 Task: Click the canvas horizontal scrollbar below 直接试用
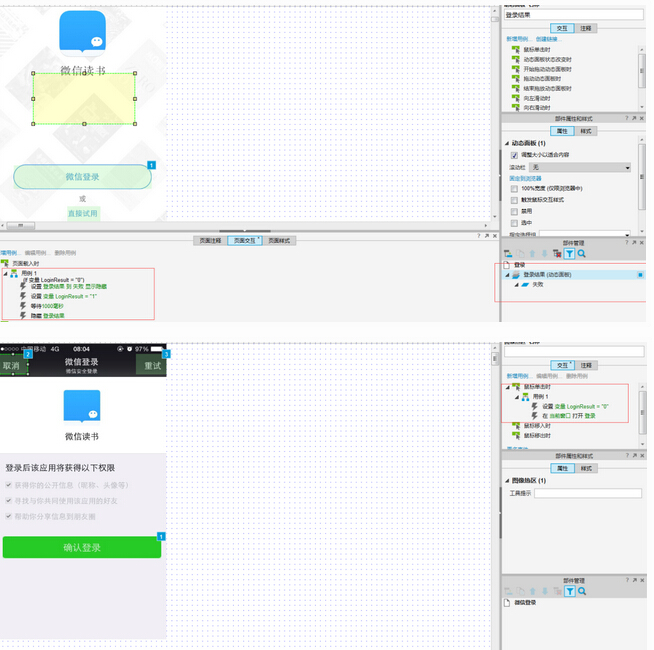20,226
